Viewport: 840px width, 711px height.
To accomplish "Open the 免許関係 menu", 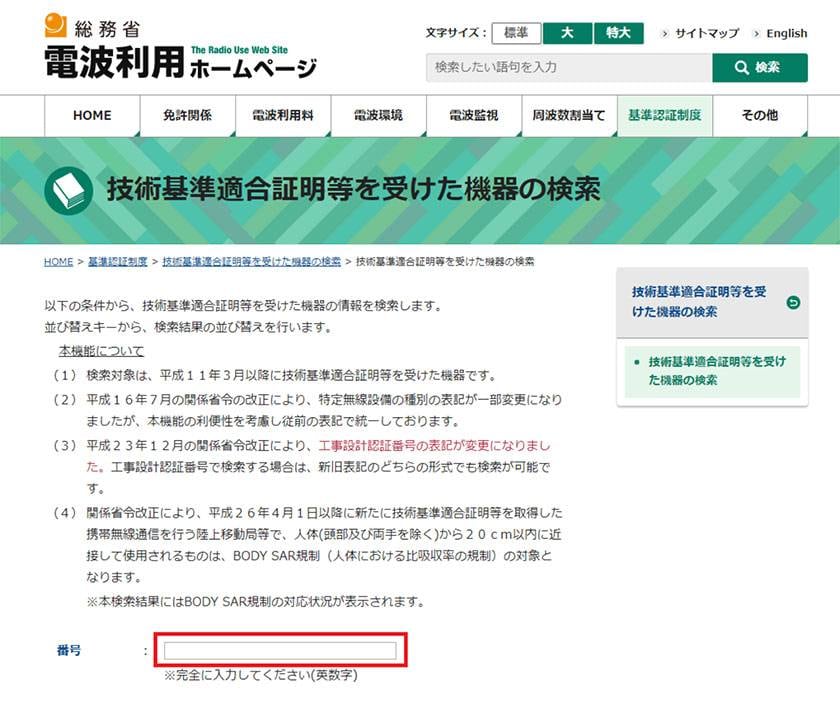I will point(187,116).
